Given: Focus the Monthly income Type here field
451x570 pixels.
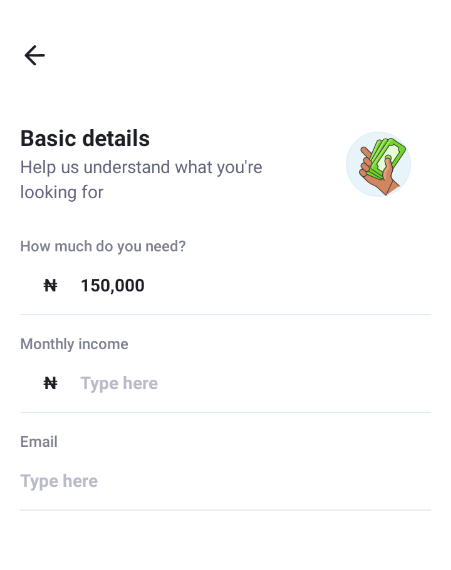Looking at the screenshot, I should click(x=225, y=384).
